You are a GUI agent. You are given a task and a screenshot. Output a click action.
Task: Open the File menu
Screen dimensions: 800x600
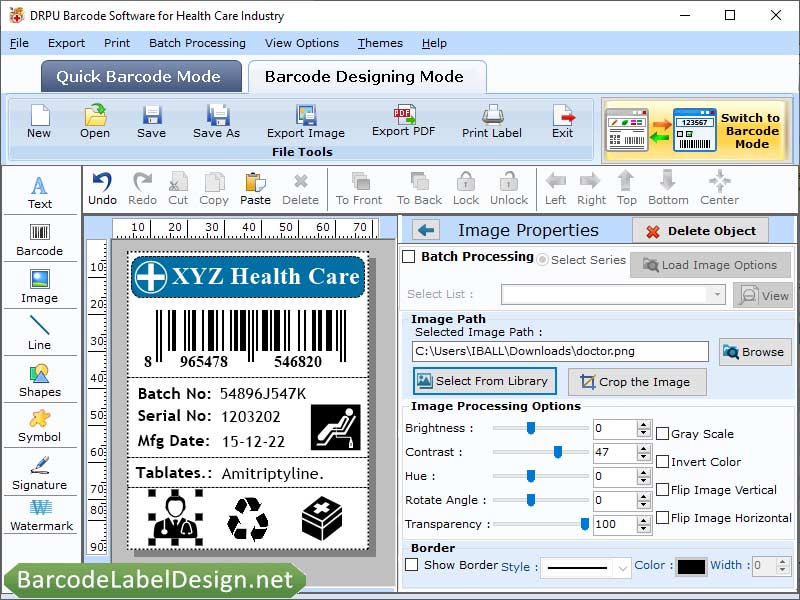19,43
